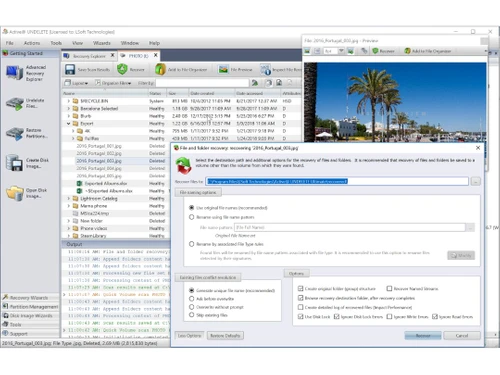Click the Inspect File Record icon
This screenshot has width=500, height=375.
point(265,69)
